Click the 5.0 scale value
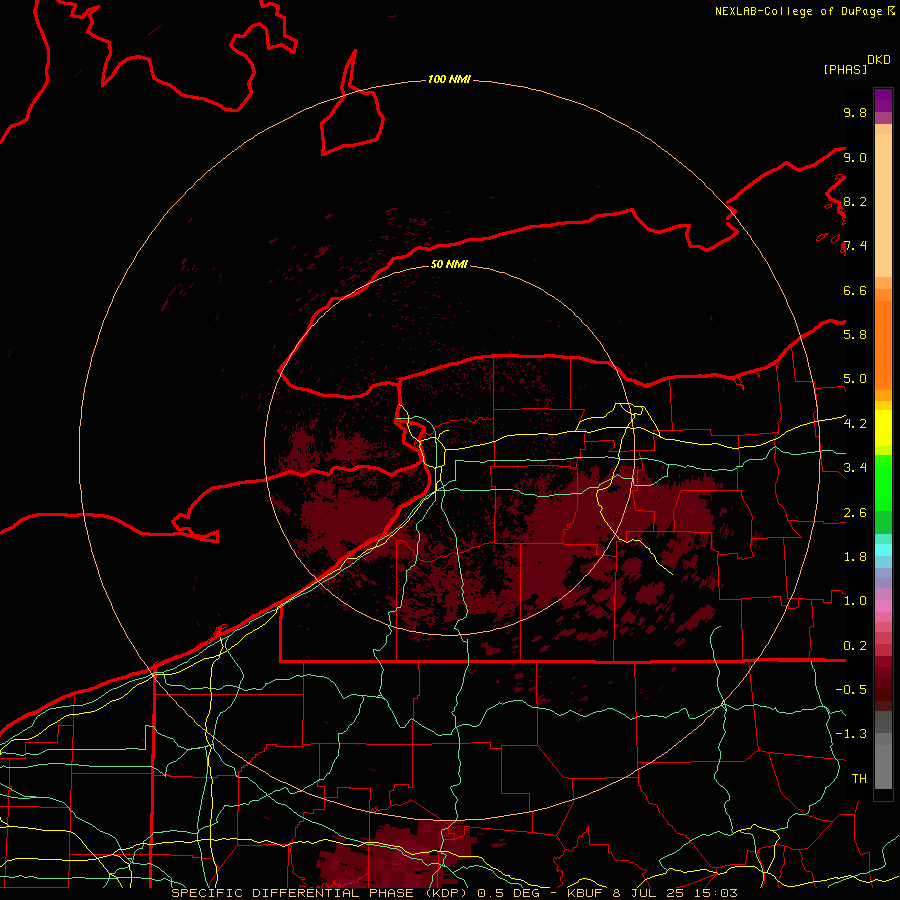 (x=855, y=379)
